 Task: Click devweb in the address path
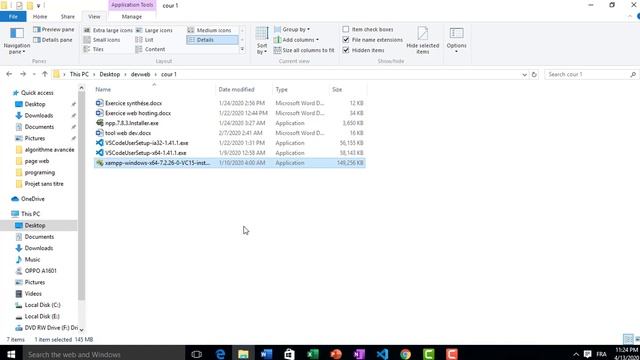tap(140, 74)
